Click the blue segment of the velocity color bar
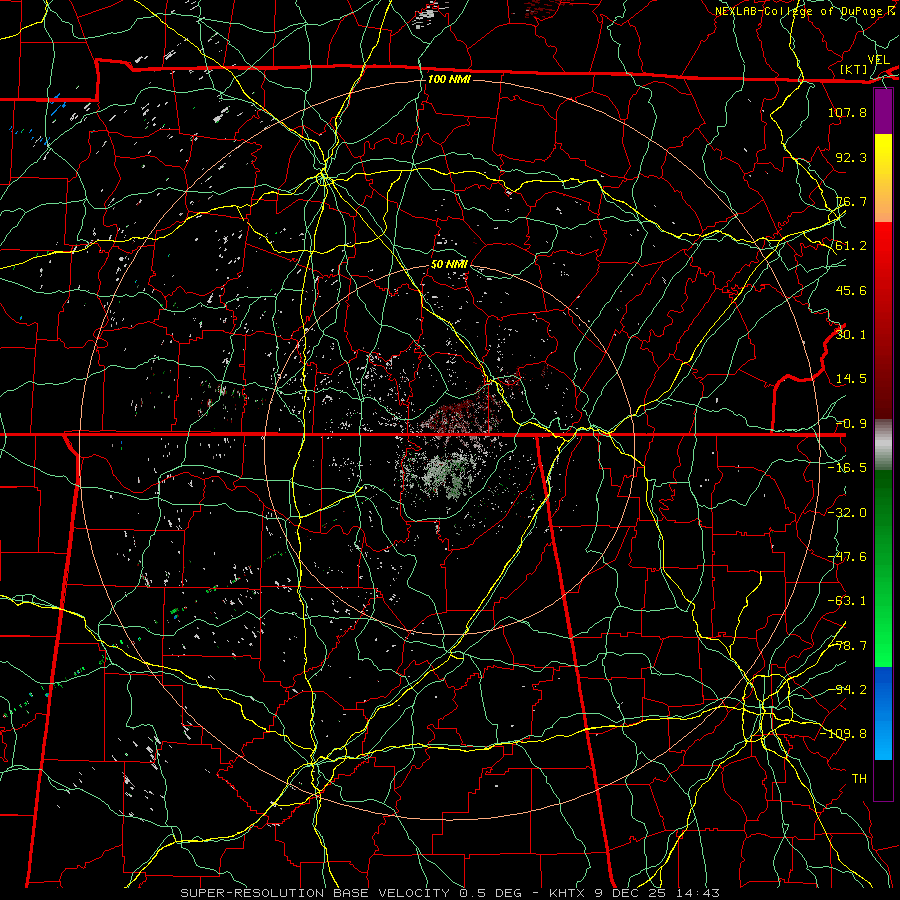Viewport: 900px width, 900px height. coord(883,713)
